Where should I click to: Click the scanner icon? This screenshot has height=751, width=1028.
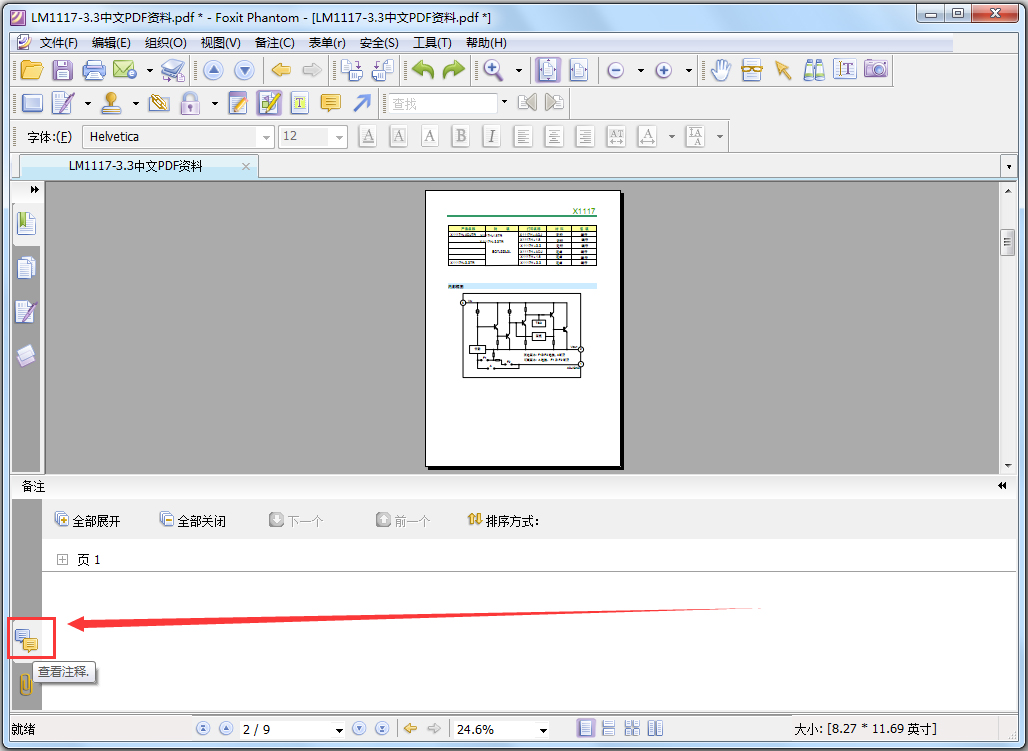[x=174, y=70]
